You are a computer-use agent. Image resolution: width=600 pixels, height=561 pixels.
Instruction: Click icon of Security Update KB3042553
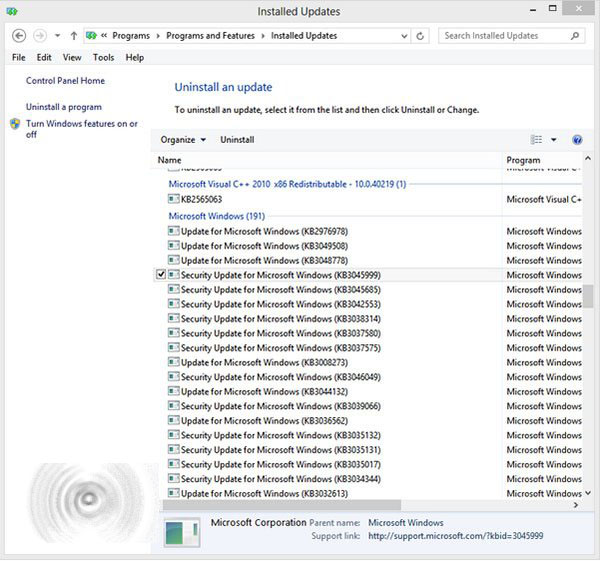point(174,303)
